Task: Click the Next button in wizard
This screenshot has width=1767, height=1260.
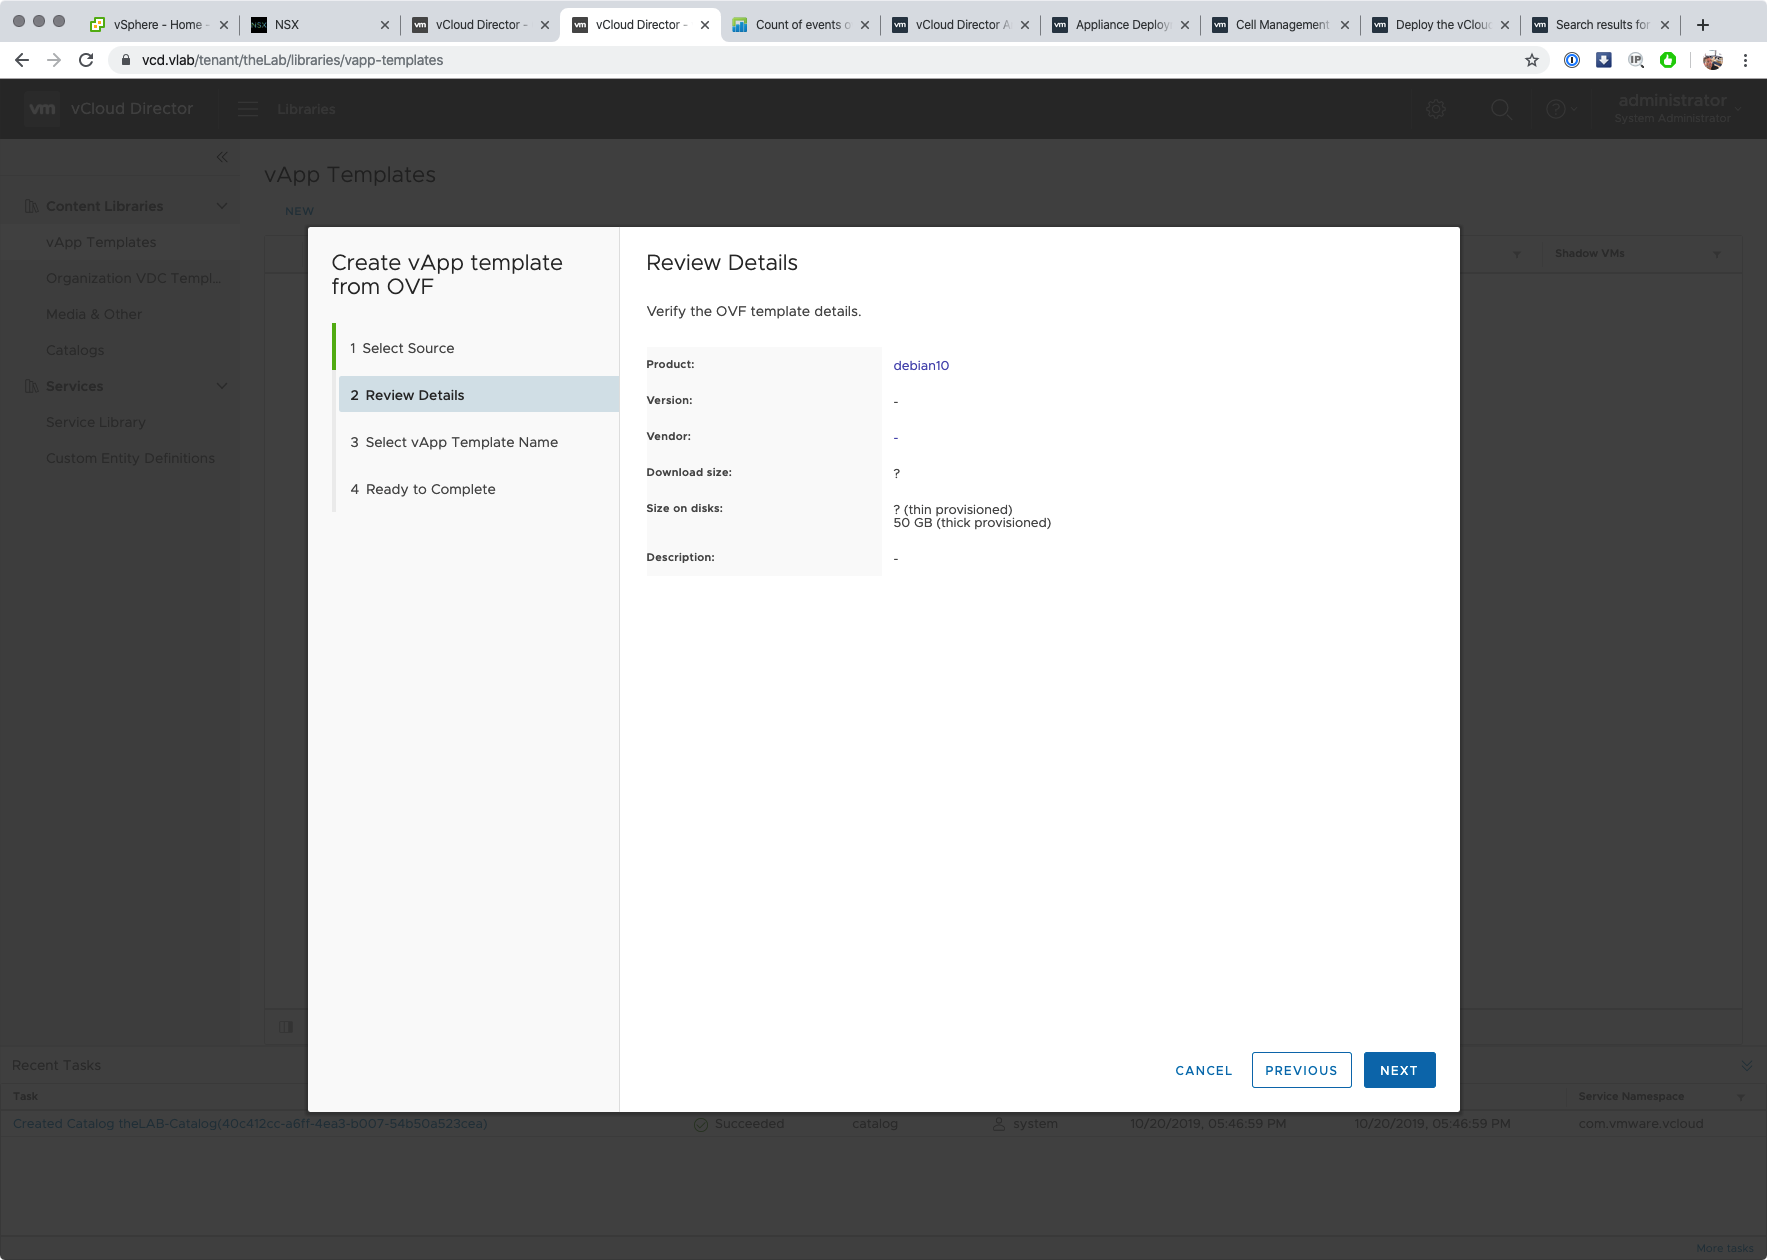Action: point(1399,1070)
